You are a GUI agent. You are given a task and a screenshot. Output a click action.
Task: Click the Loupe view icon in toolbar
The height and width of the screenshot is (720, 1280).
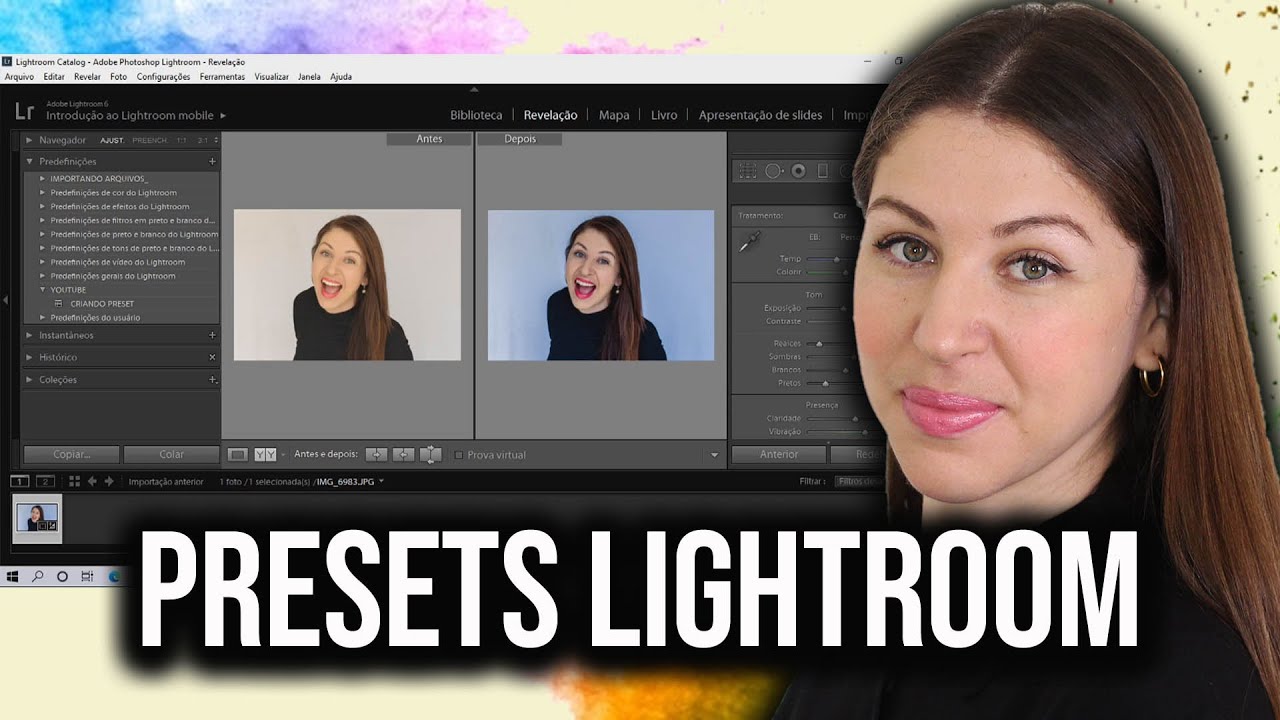(238, 454)
